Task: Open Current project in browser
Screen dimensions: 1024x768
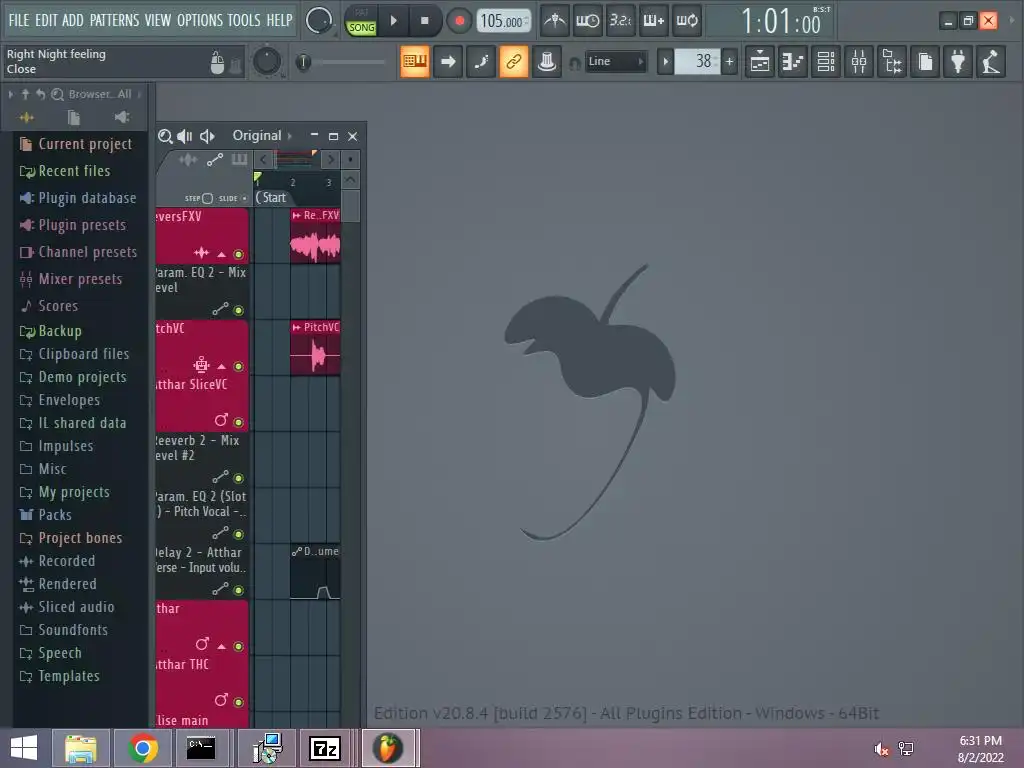Action: click(76, 144)
